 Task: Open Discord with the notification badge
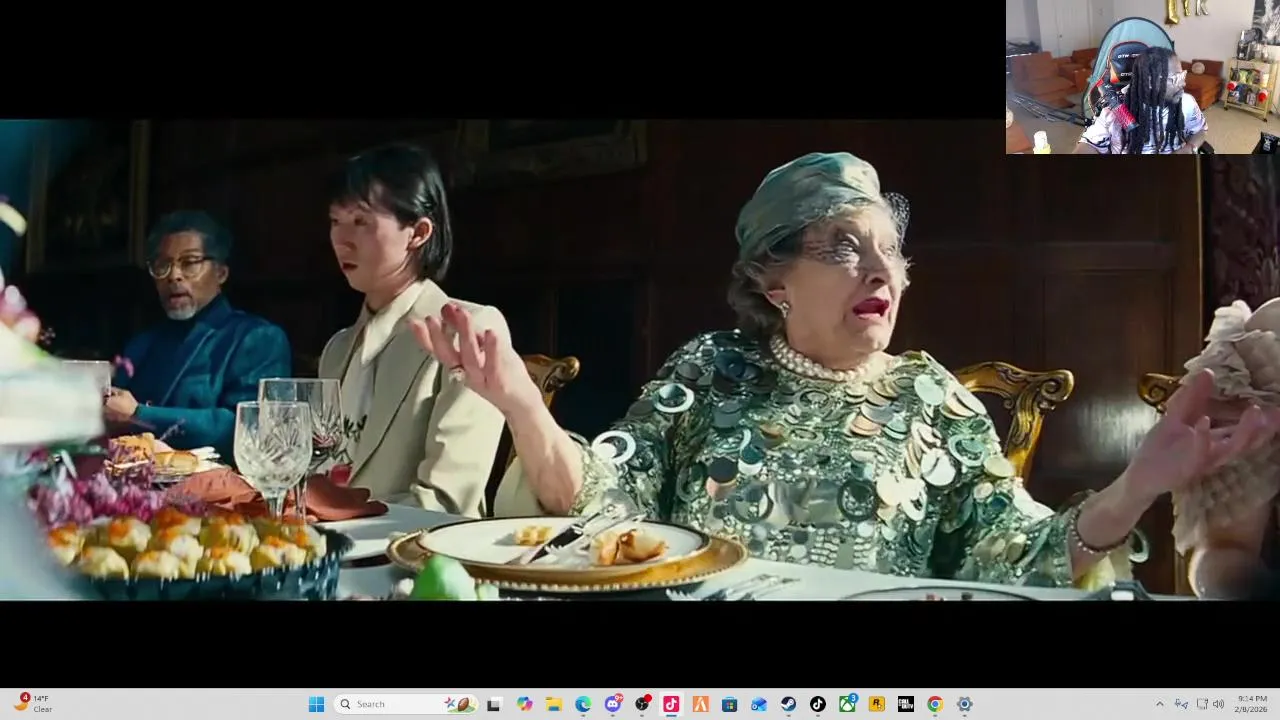point(613,704)
